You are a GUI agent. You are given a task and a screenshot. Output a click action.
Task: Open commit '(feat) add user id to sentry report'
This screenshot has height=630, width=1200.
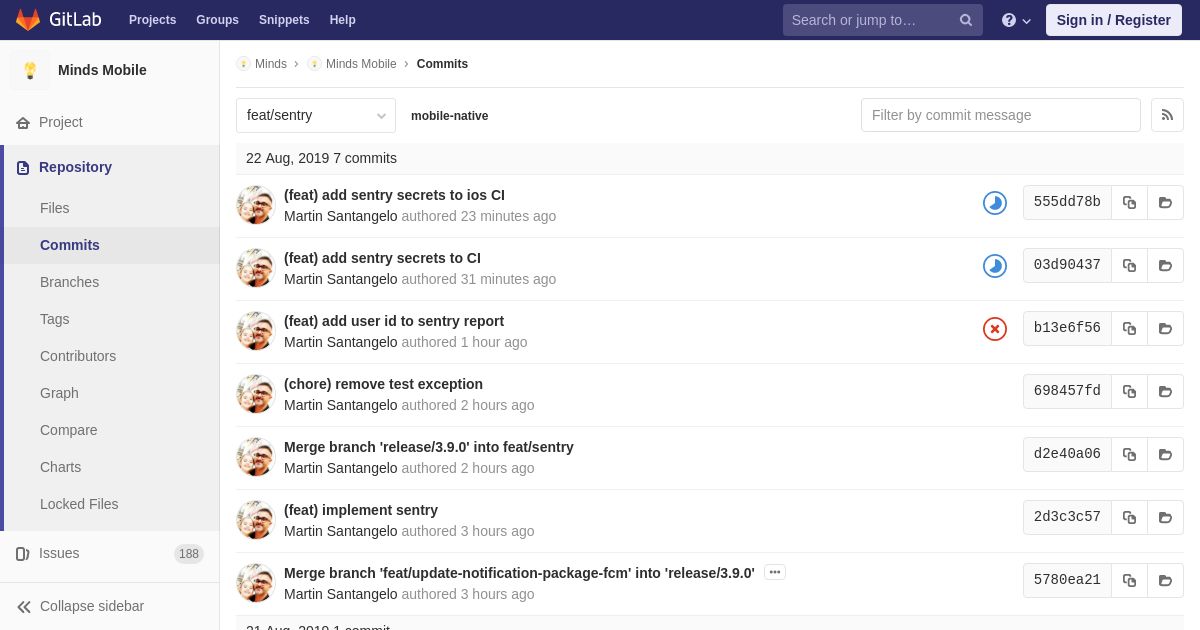pos(394,321)
